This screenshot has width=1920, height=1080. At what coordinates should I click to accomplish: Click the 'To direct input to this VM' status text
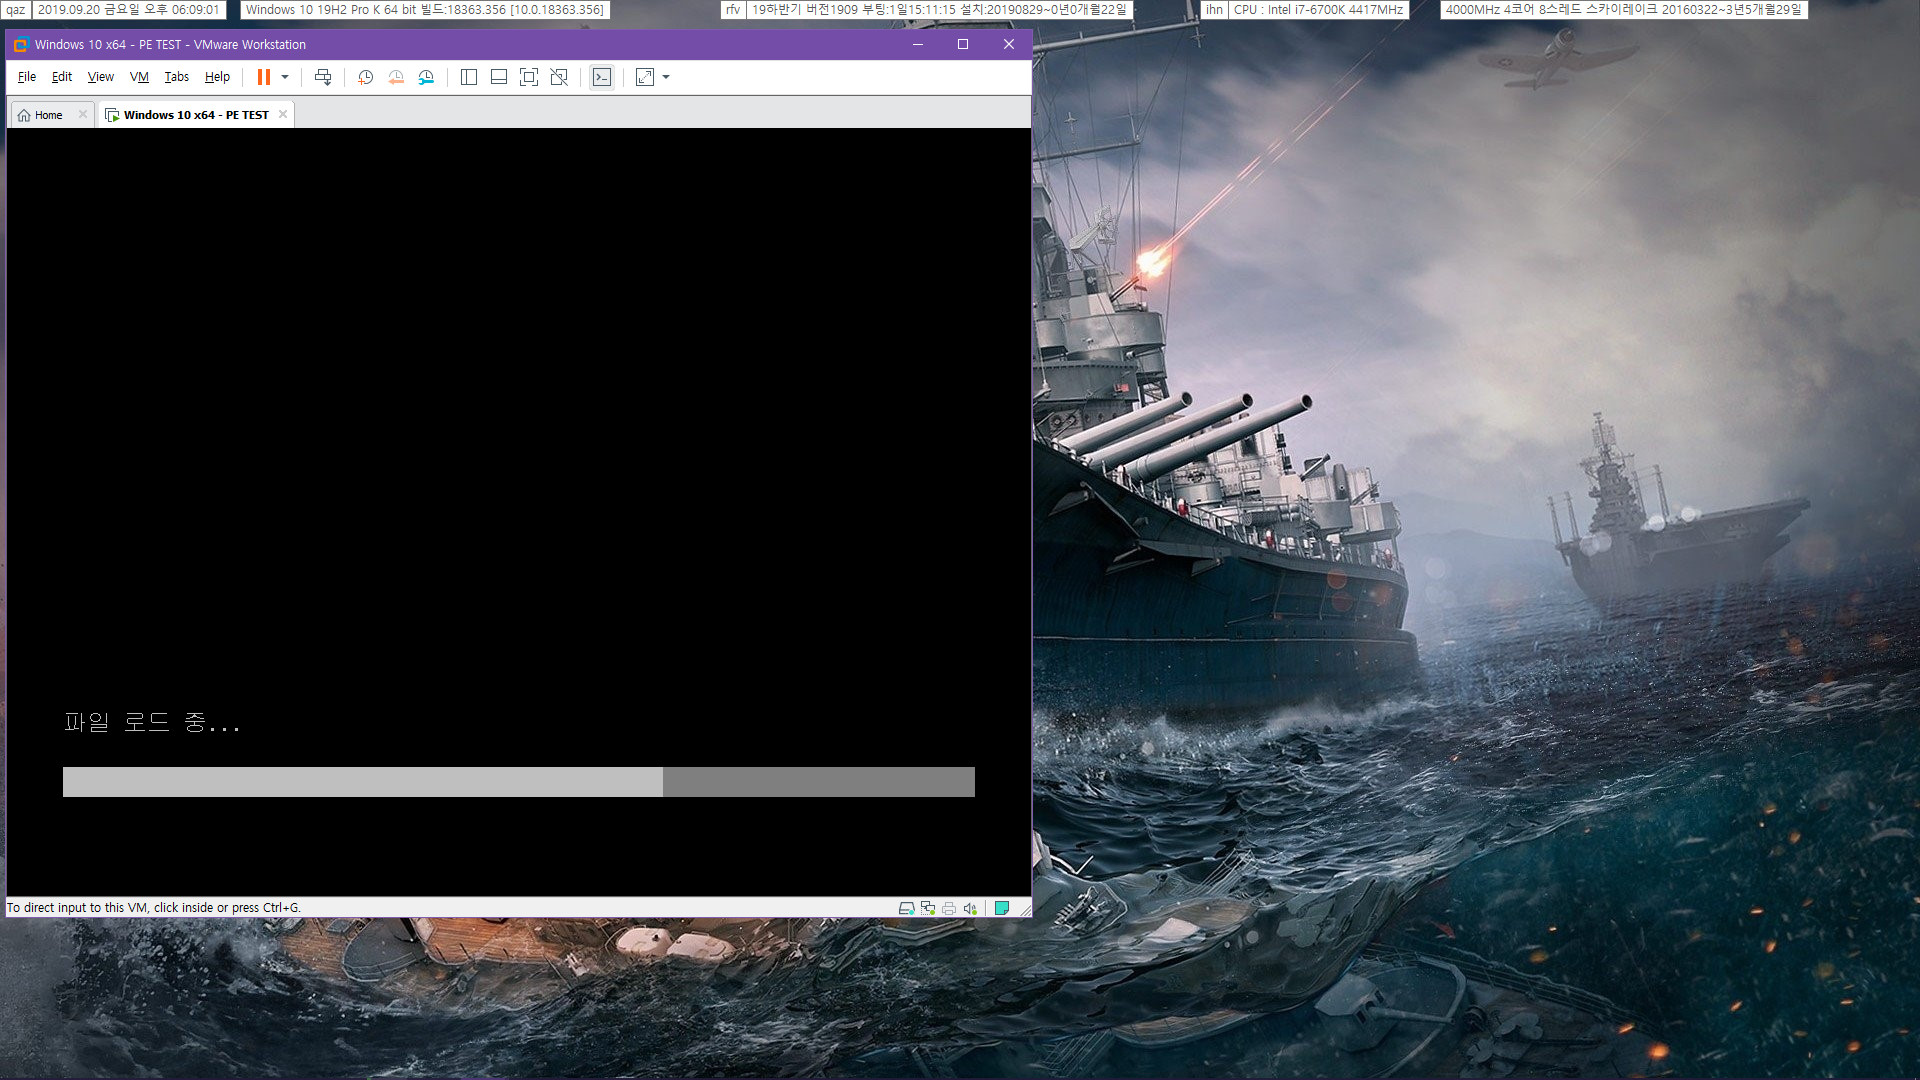click(154, 908)
